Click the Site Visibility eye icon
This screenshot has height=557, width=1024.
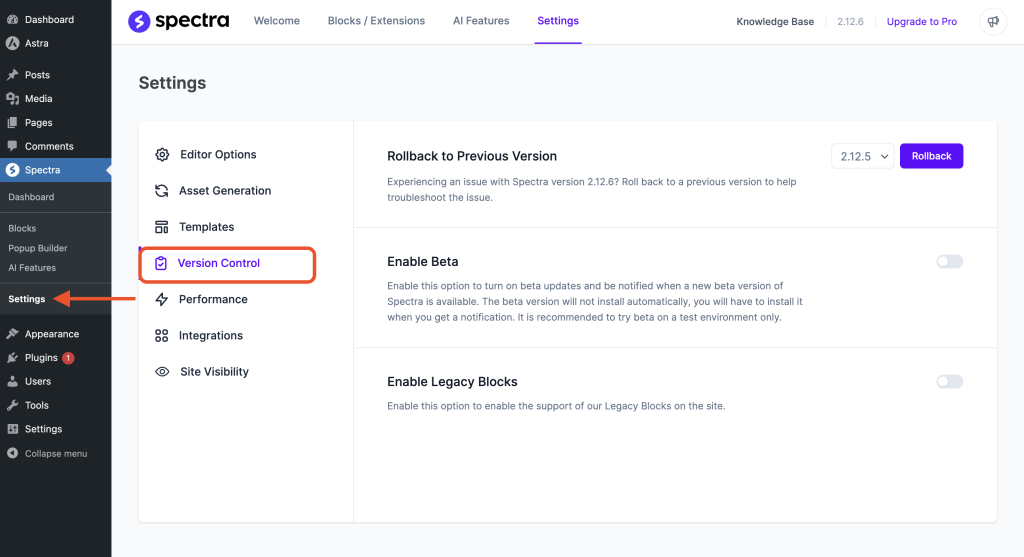[162, 372]
